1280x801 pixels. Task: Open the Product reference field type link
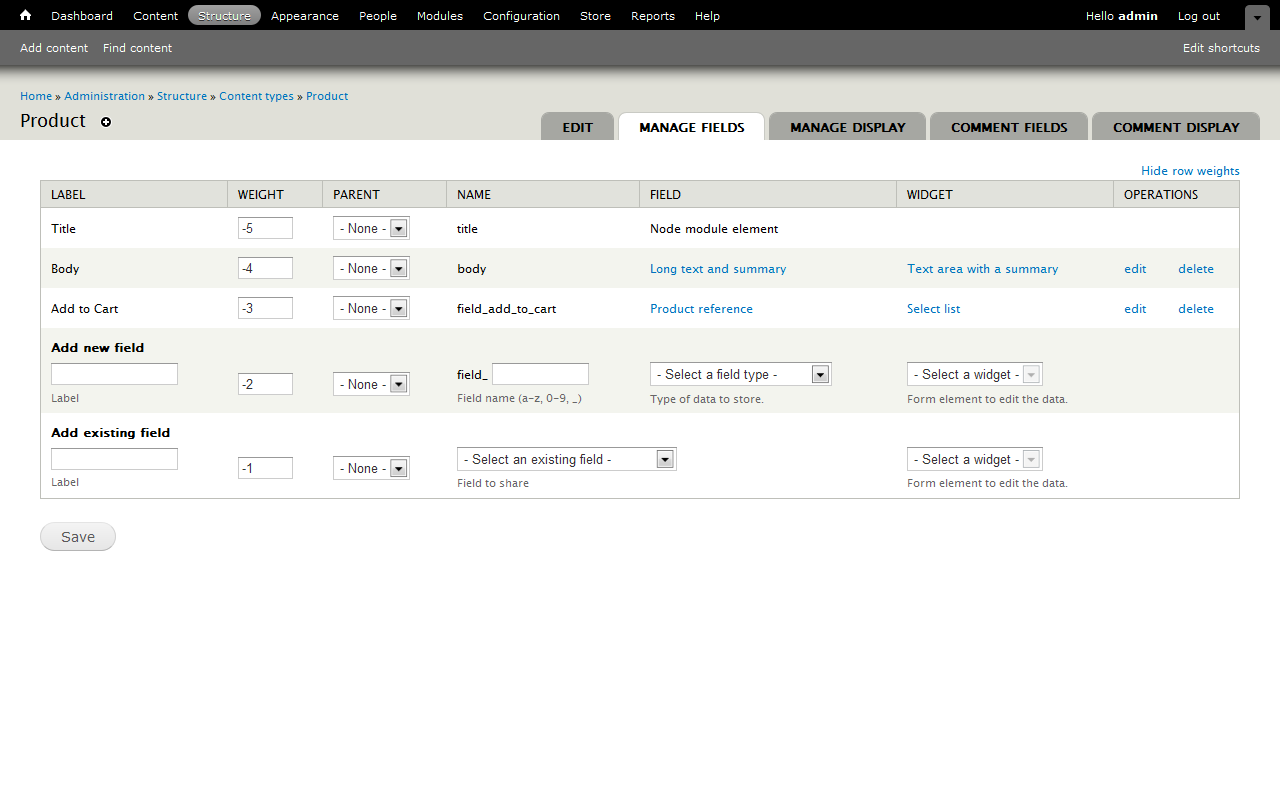click(701, 309)
